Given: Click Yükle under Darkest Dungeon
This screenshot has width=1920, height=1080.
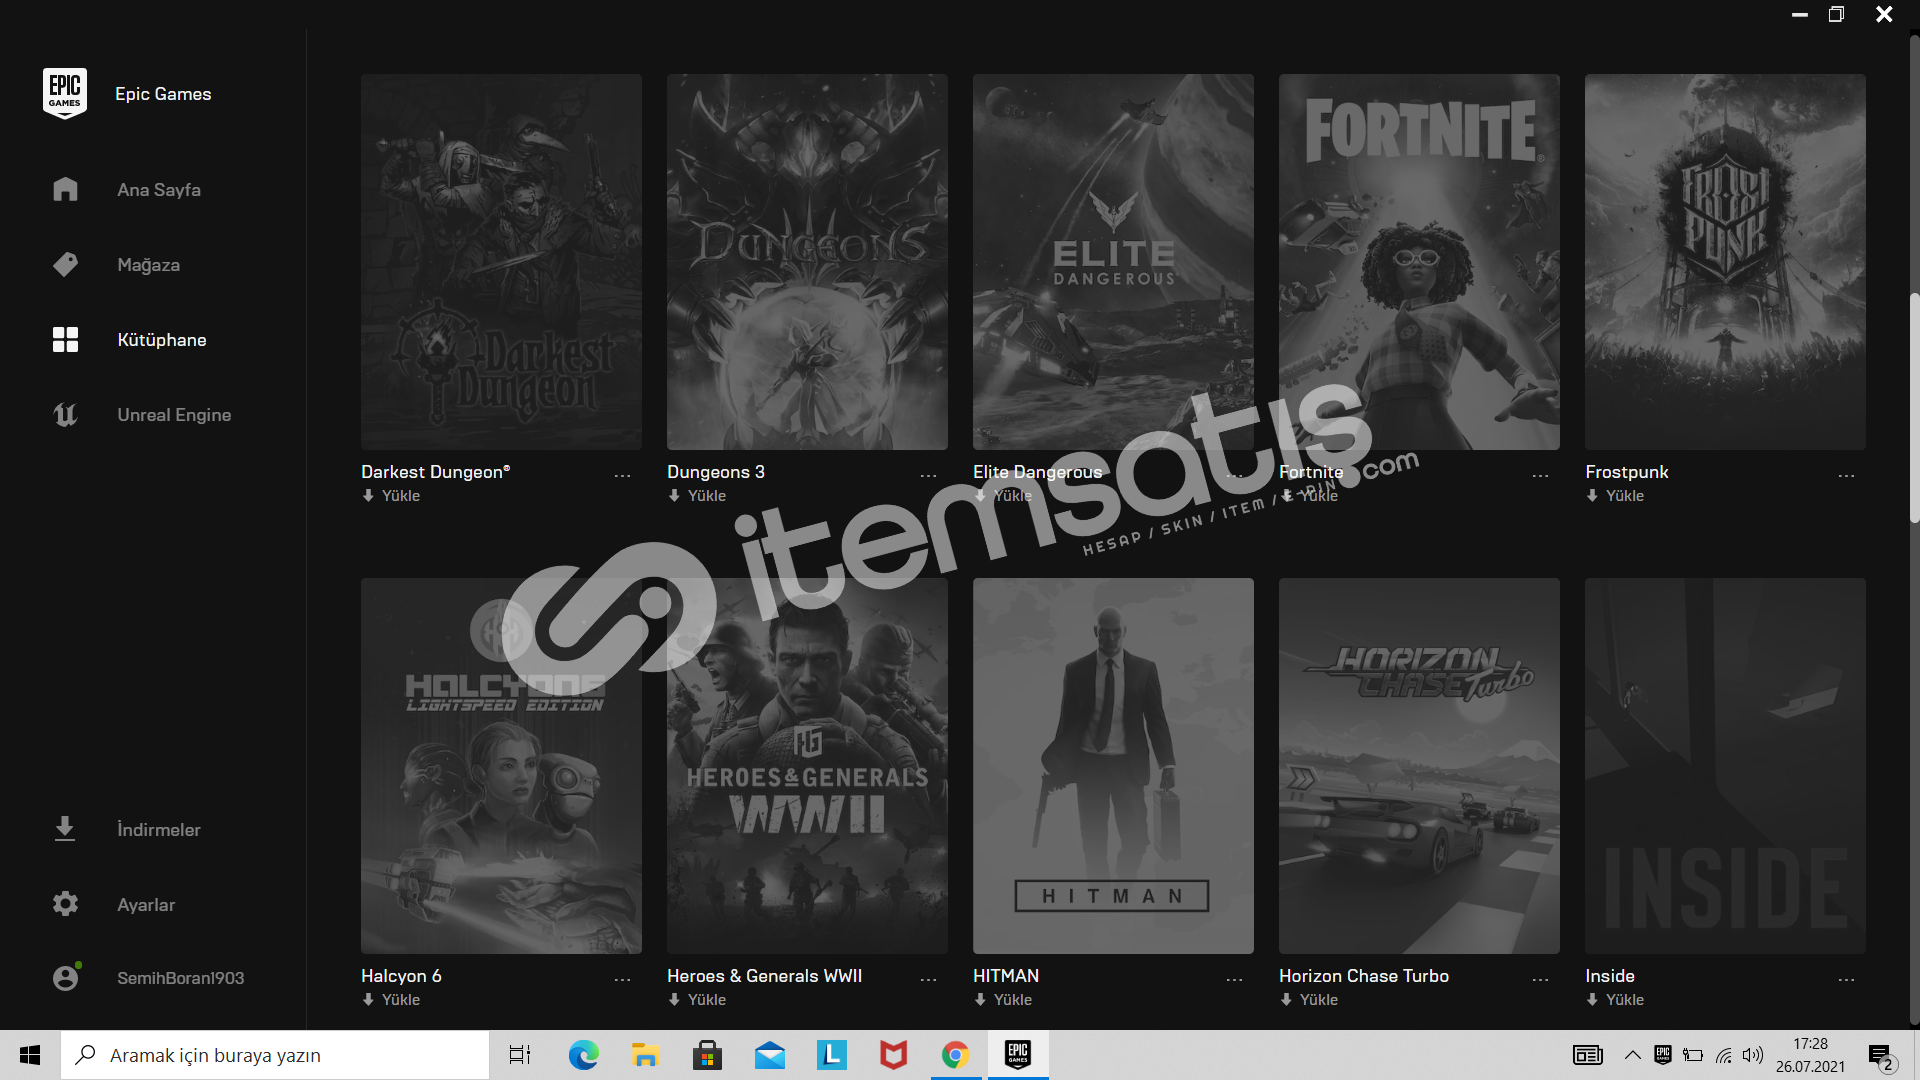Looking at the screenshot, I should [x=391, y=495].
